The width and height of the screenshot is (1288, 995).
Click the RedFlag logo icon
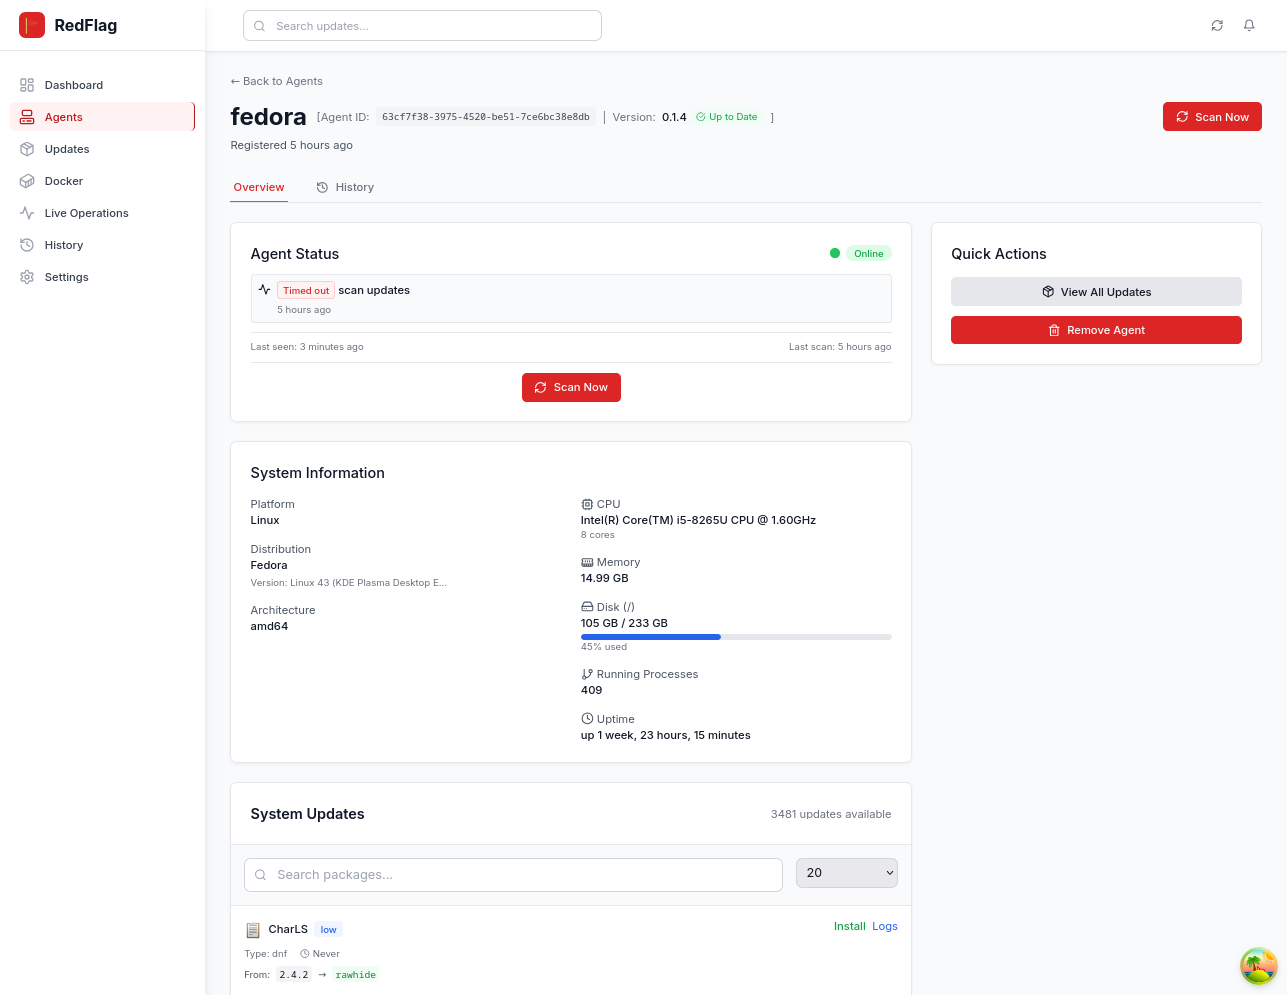32,25
